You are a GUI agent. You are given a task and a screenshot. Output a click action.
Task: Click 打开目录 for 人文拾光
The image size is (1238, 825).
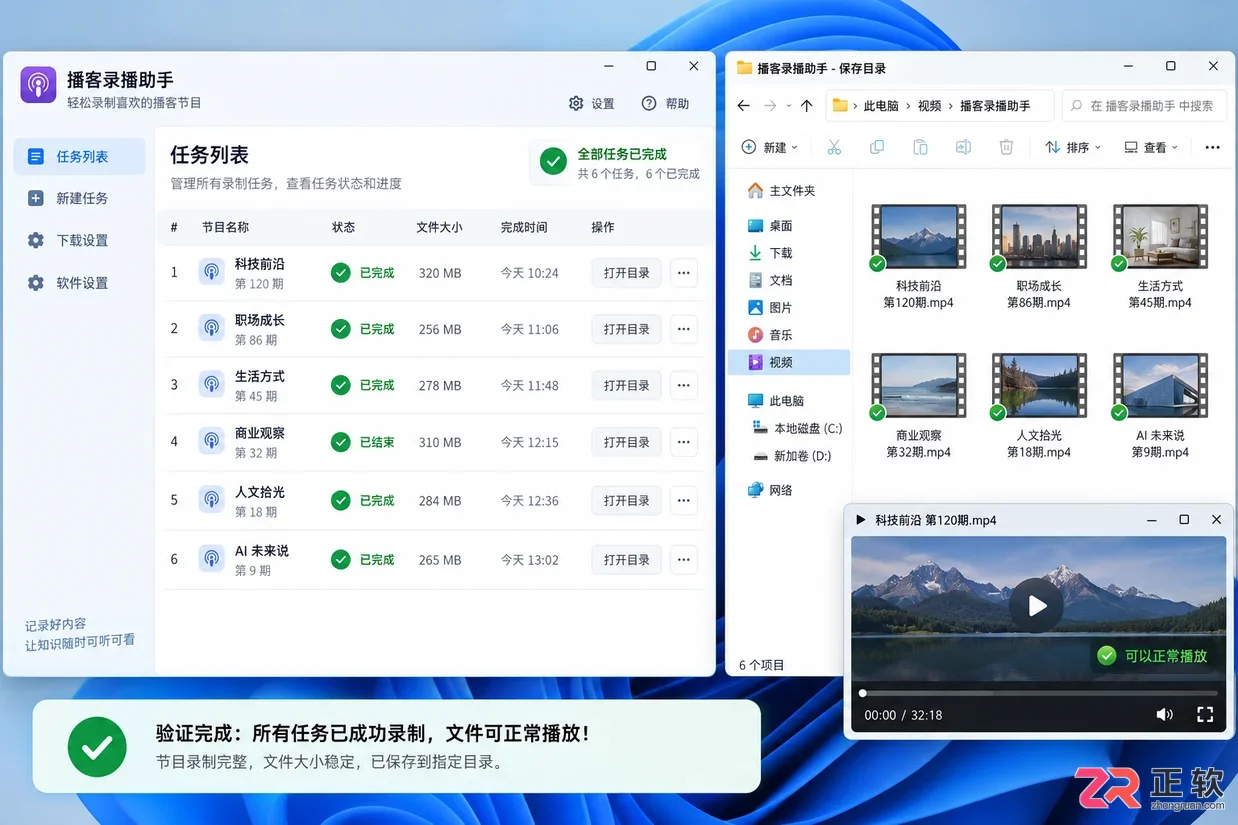coord(626,500)
